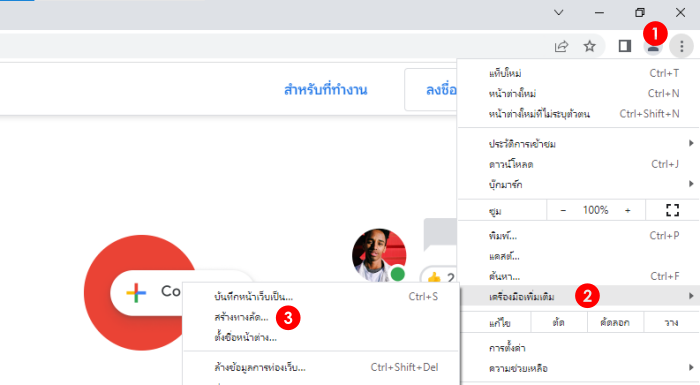Click วาง (Paste) in edit row
Screen dimensions: 700x385
[x=671, y=322]
